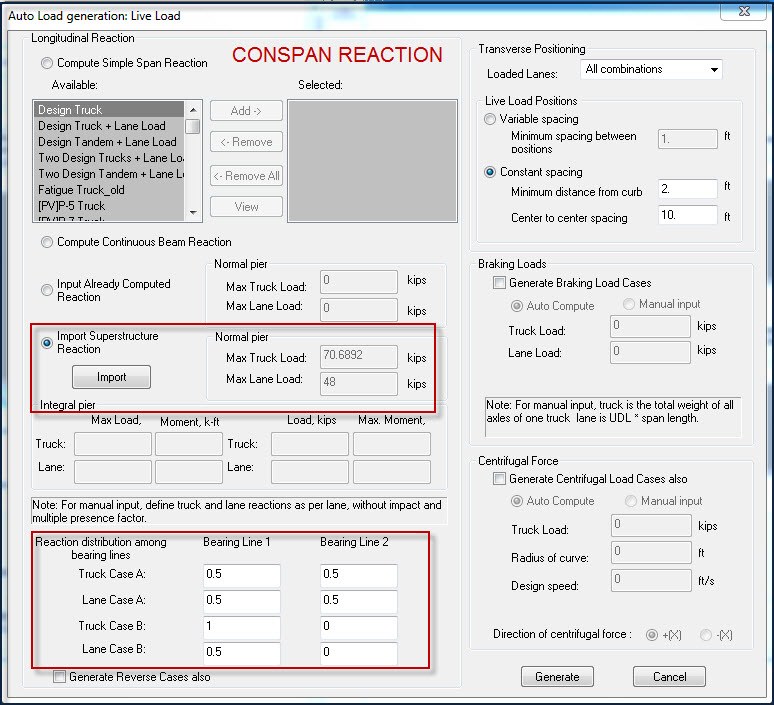Select [PV]P-5 Truck in list
This screenshot has height=705, width=774.
click(109, 206)
